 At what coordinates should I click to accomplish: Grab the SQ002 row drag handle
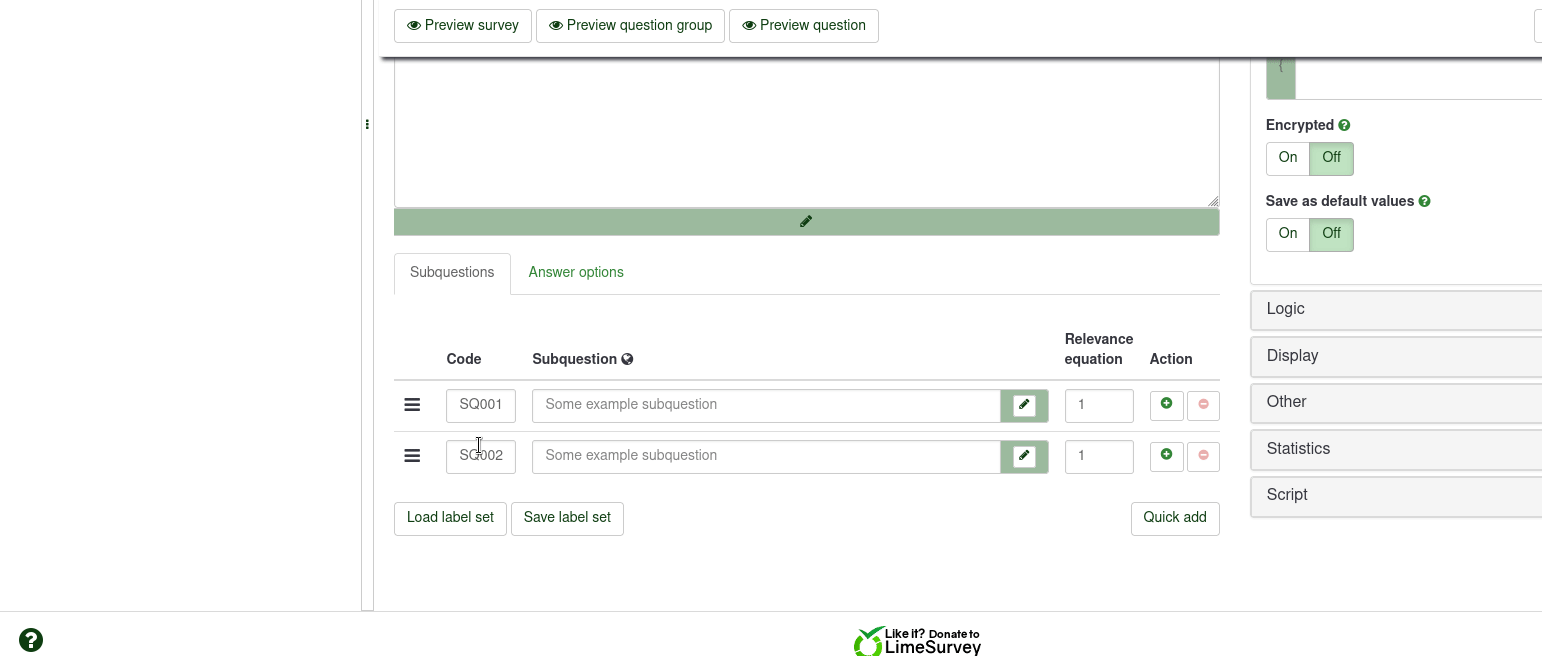pyautogui.click(x=412, y=456)
